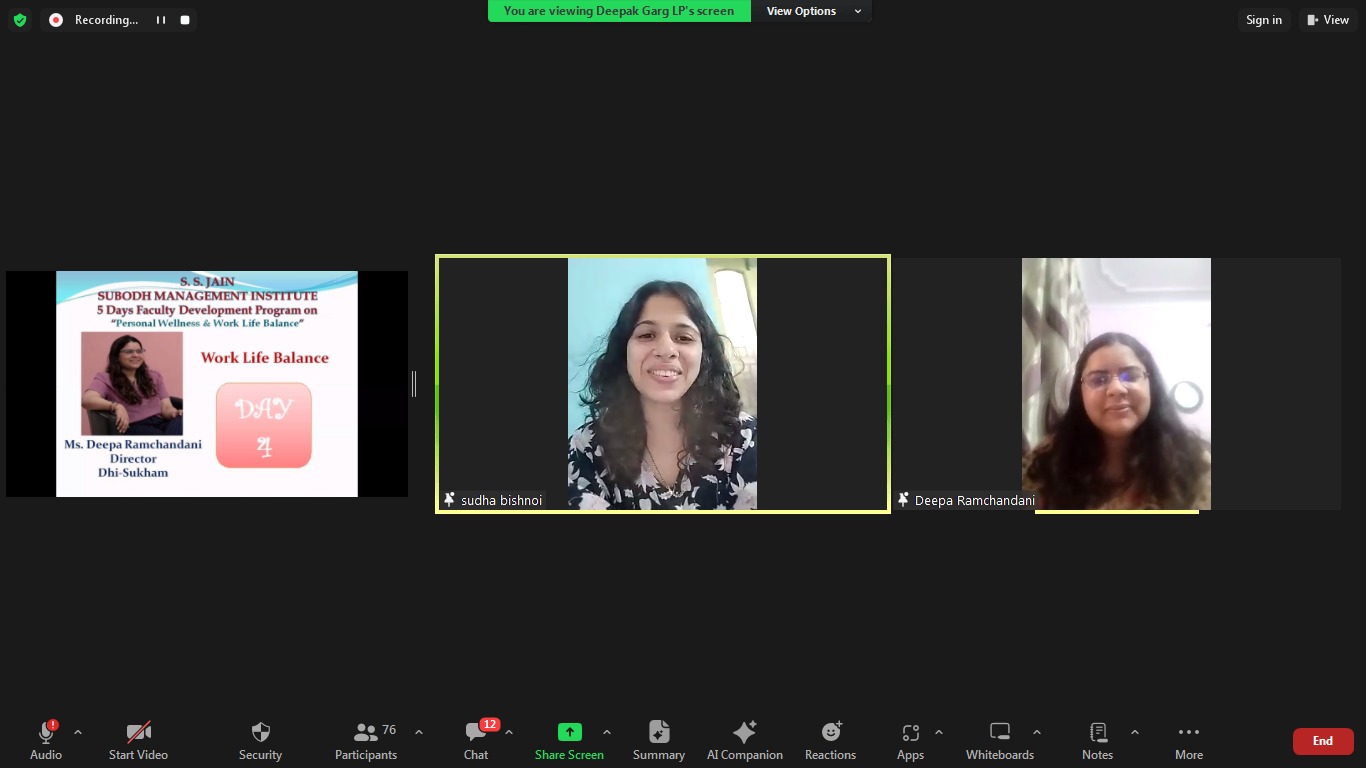The width and height of the screenshot is (1366, 768).
Task: Toggle Start Video camera on
Action: click(138, 741)
